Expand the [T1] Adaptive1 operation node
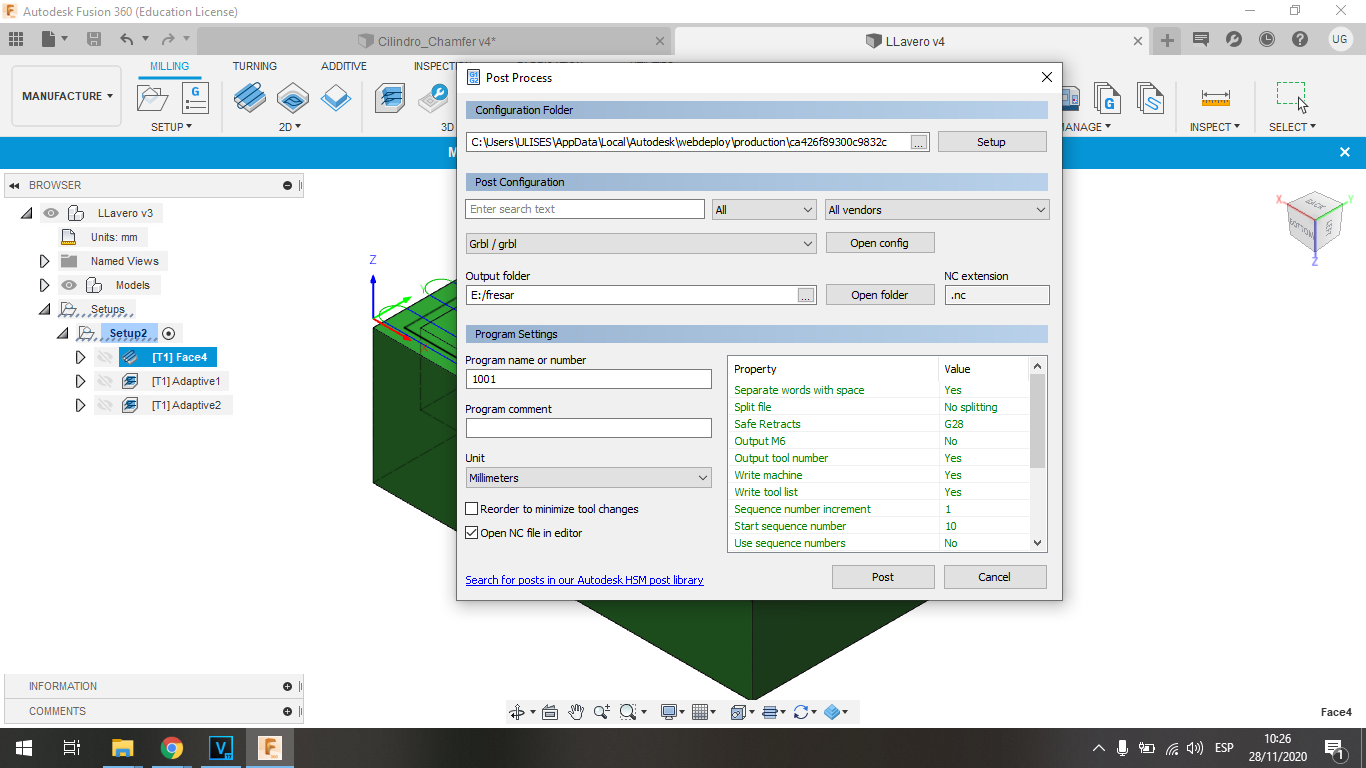 point(81,381)
